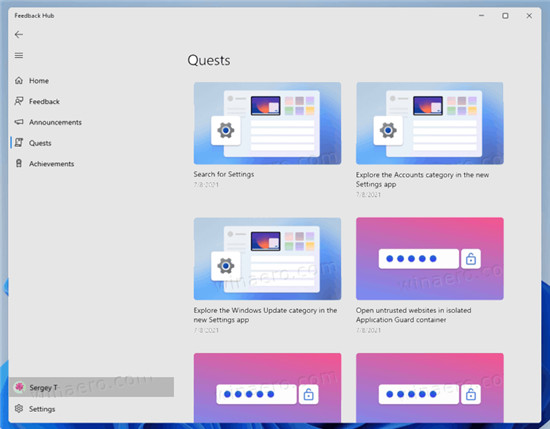Click the 'Search for Settings' quest title

[224, 174]
